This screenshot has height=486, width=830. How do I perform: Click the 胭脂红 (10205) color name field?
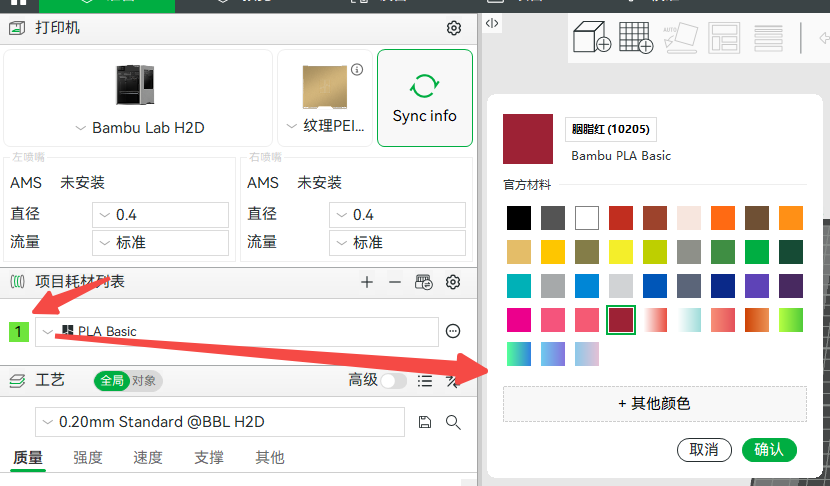(x=611, y=130)
